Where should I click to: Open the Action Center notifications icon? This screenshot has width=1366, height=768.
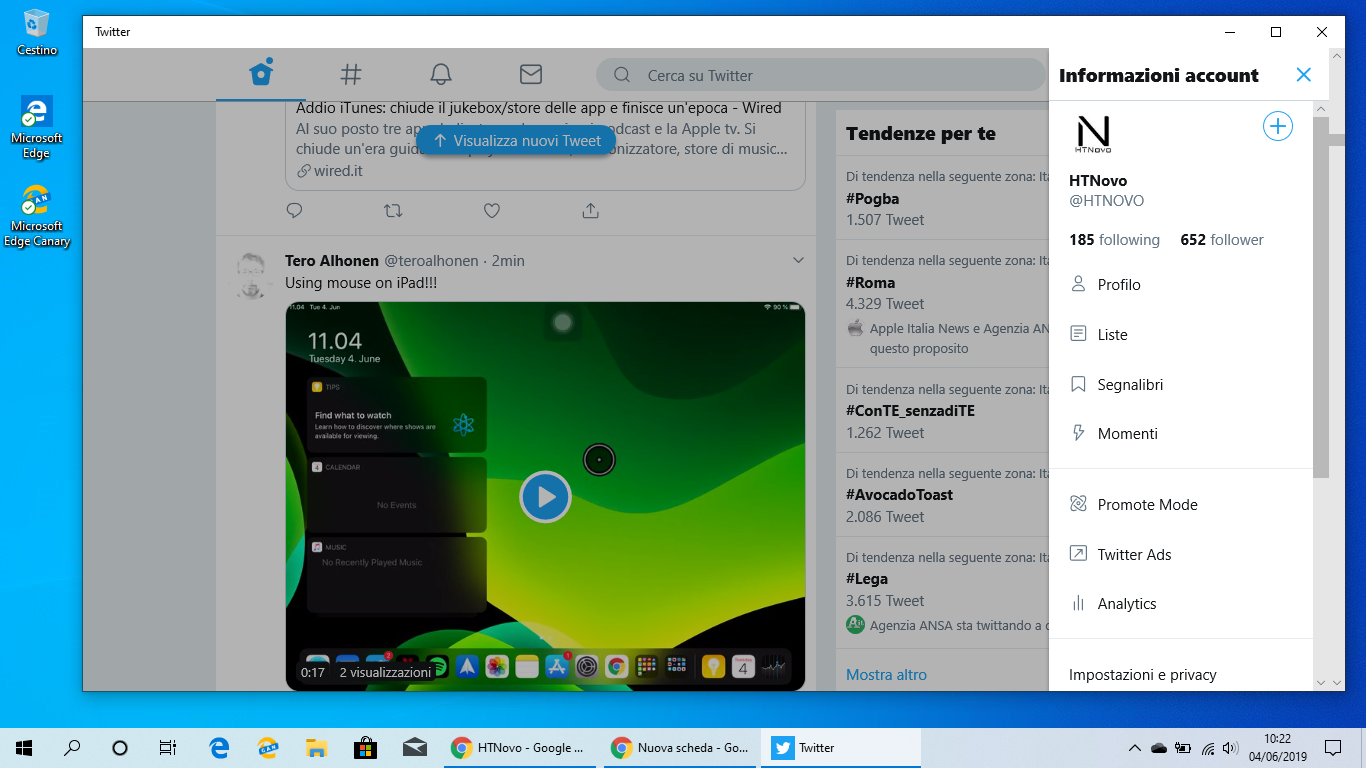pos(1332,748)
